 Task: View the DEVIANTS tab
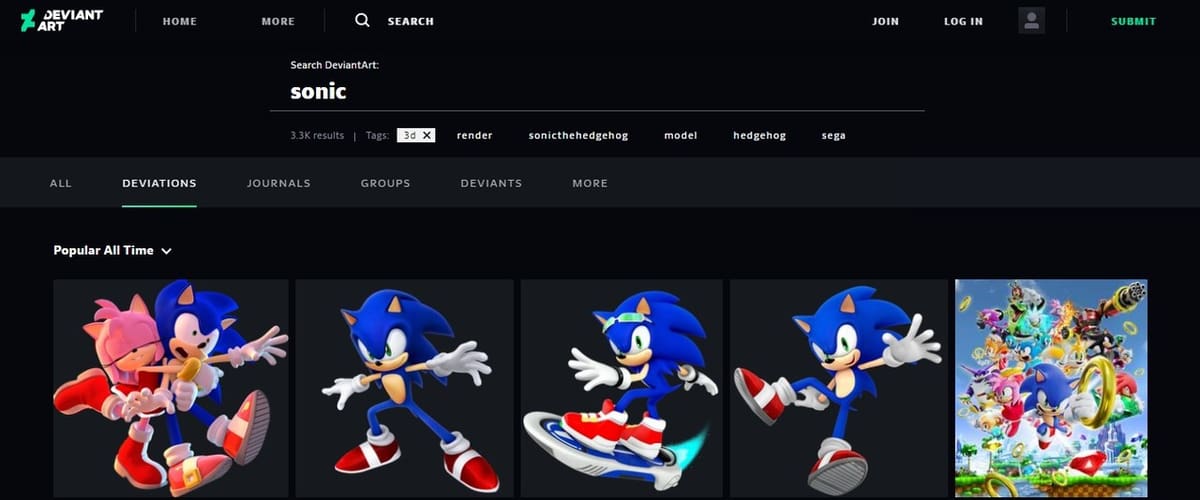491,183
